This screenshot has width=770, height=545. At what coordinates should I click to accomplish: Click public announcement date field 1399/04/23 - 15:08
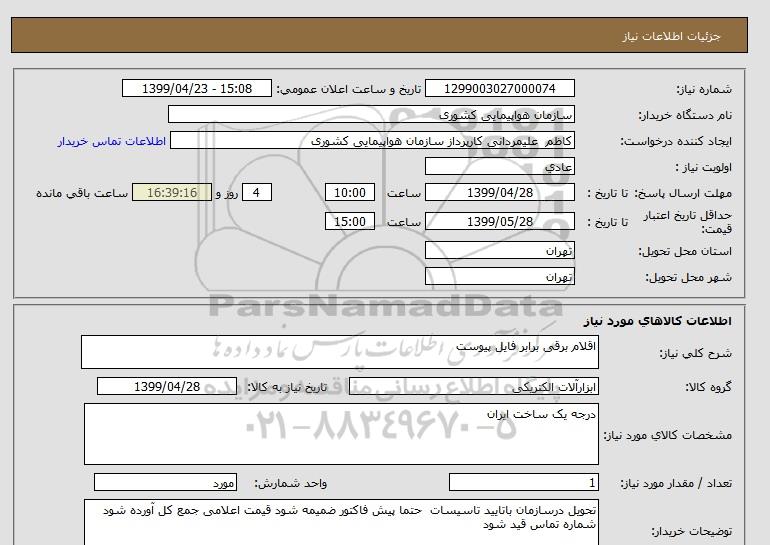(x=196, y=88)
